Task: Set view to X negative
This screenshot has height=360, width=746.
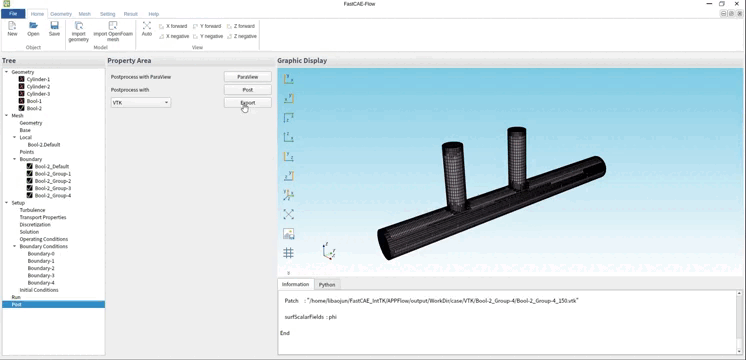Action: pos(174,36)
